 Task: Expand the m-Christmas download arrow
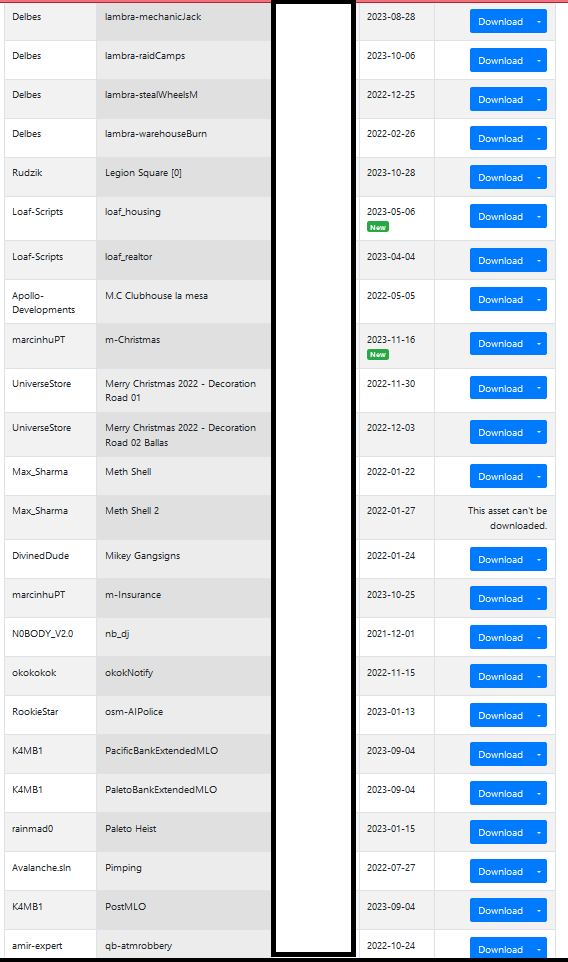[x=539, y=344]
